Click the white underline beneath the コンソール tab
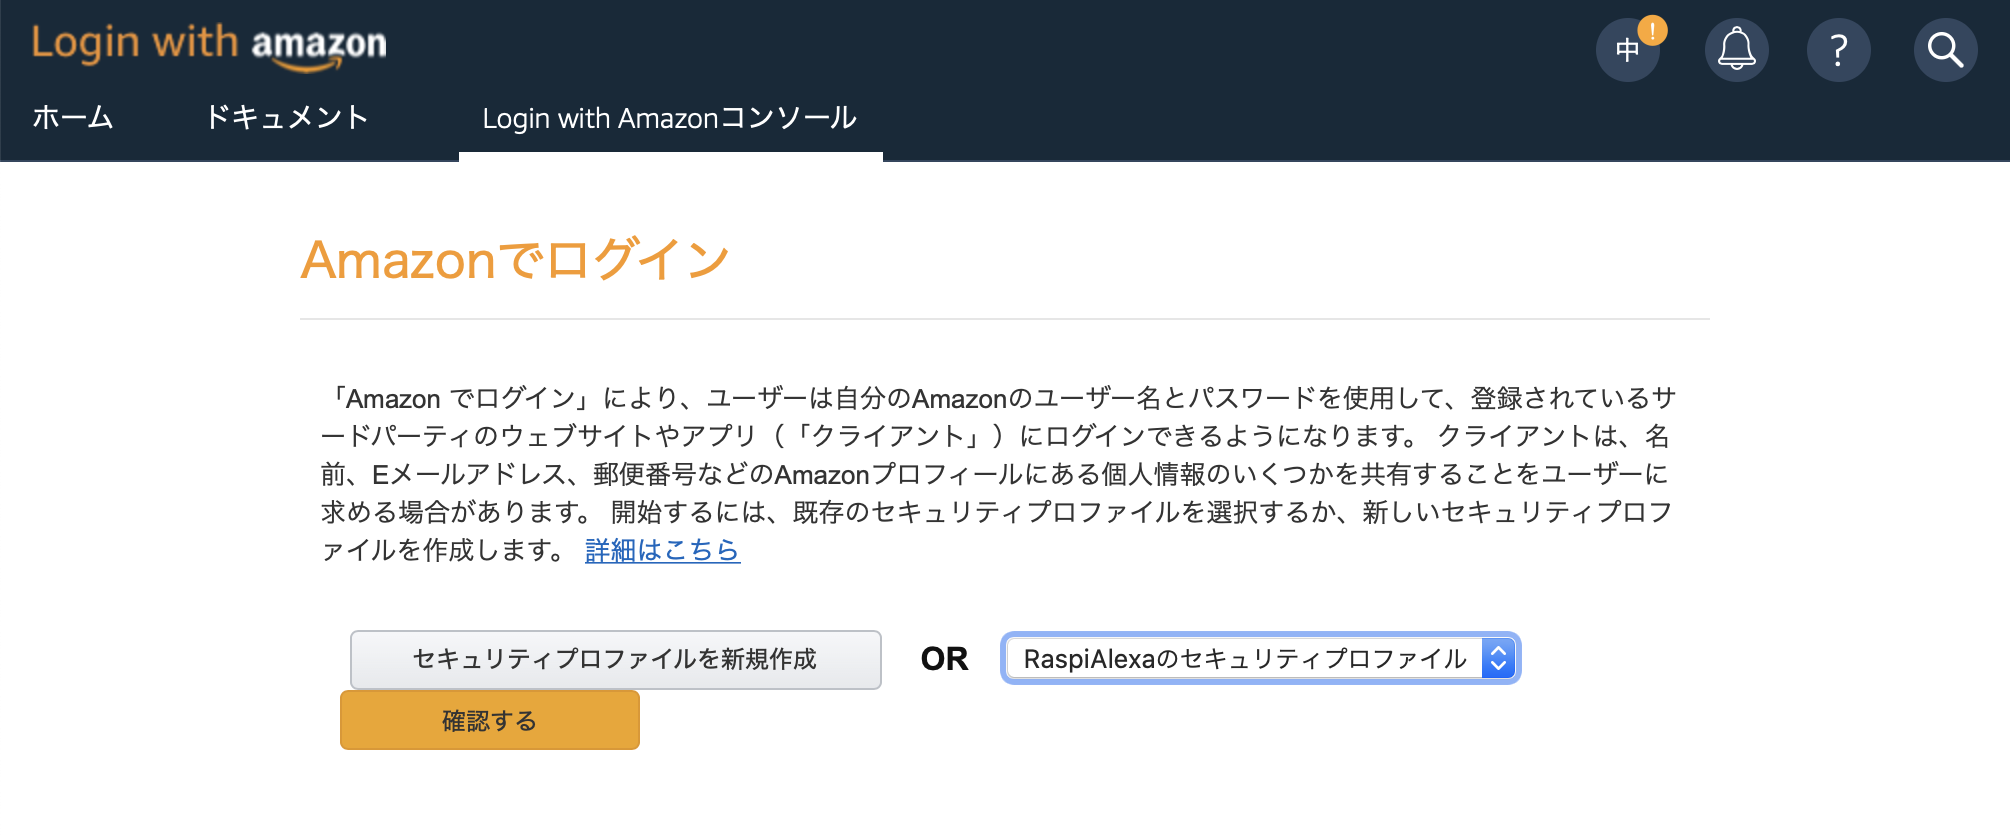2010x836 pixels. pyautogui.click(x=671, y=157)
